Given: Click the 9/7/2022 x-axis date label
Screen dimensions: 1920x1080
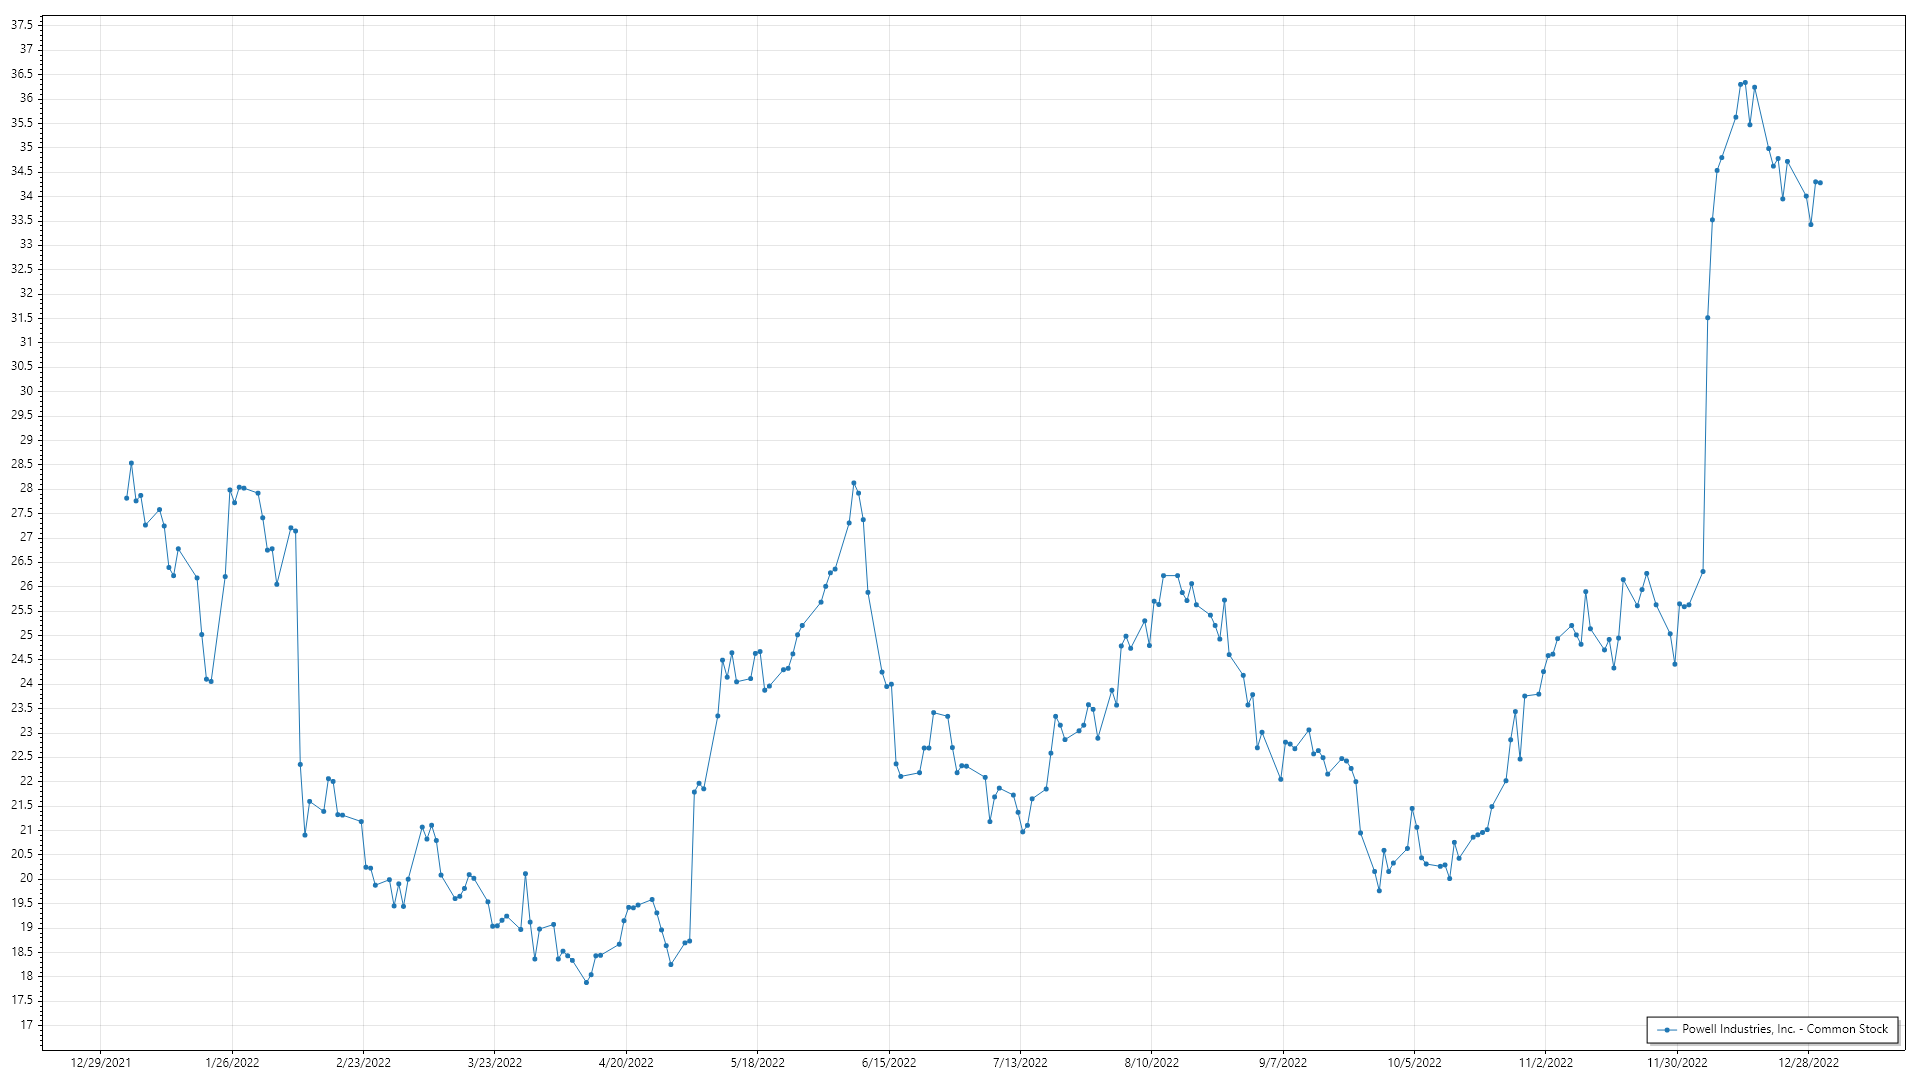Looking at the screenshot, I should 1283,1062.
